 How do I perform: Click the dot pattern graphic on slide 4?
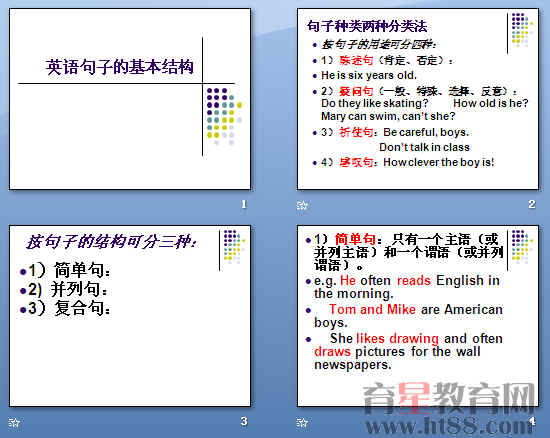pos(522,247)
